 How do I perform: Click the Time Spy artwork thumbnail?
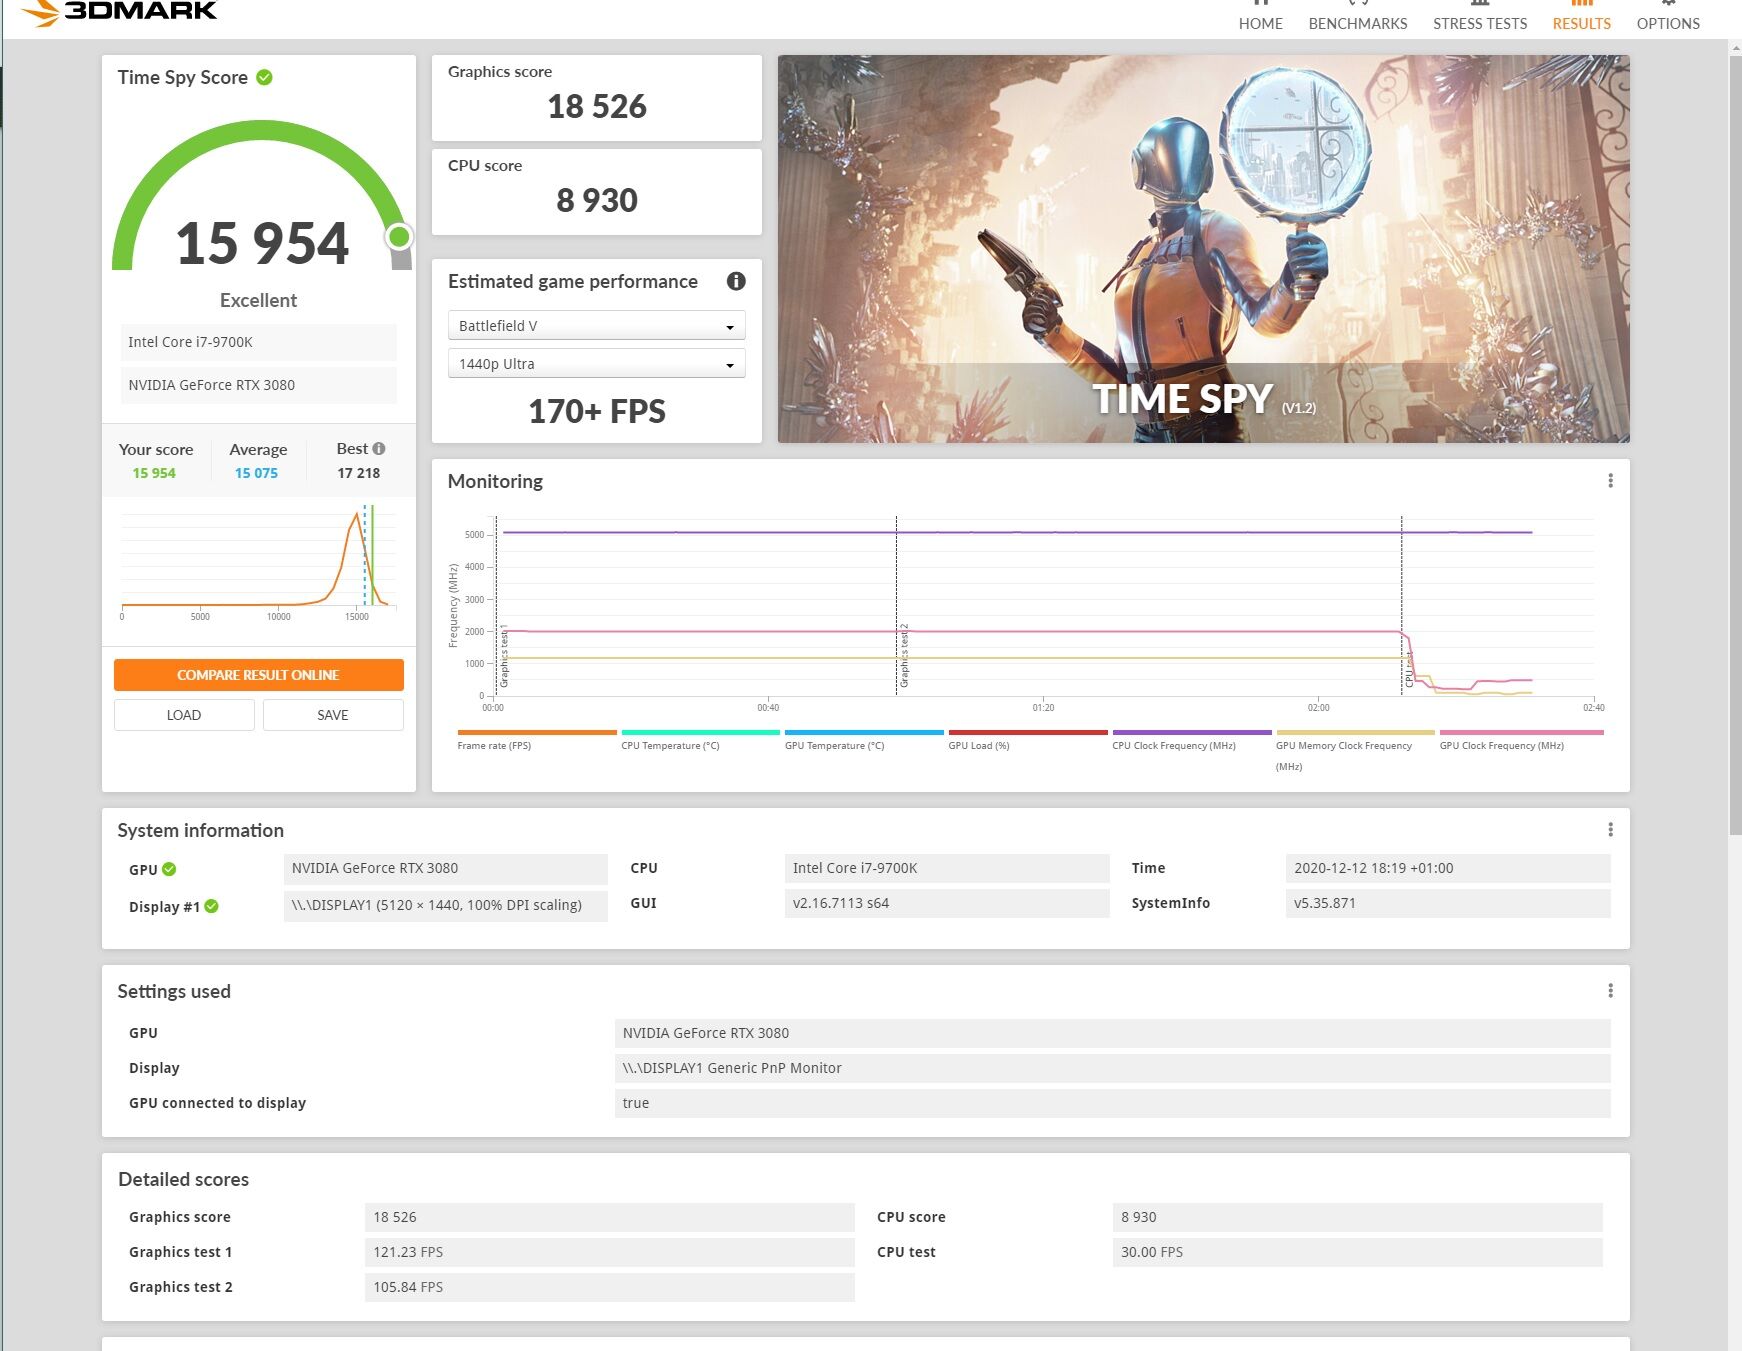[1204, 249]
